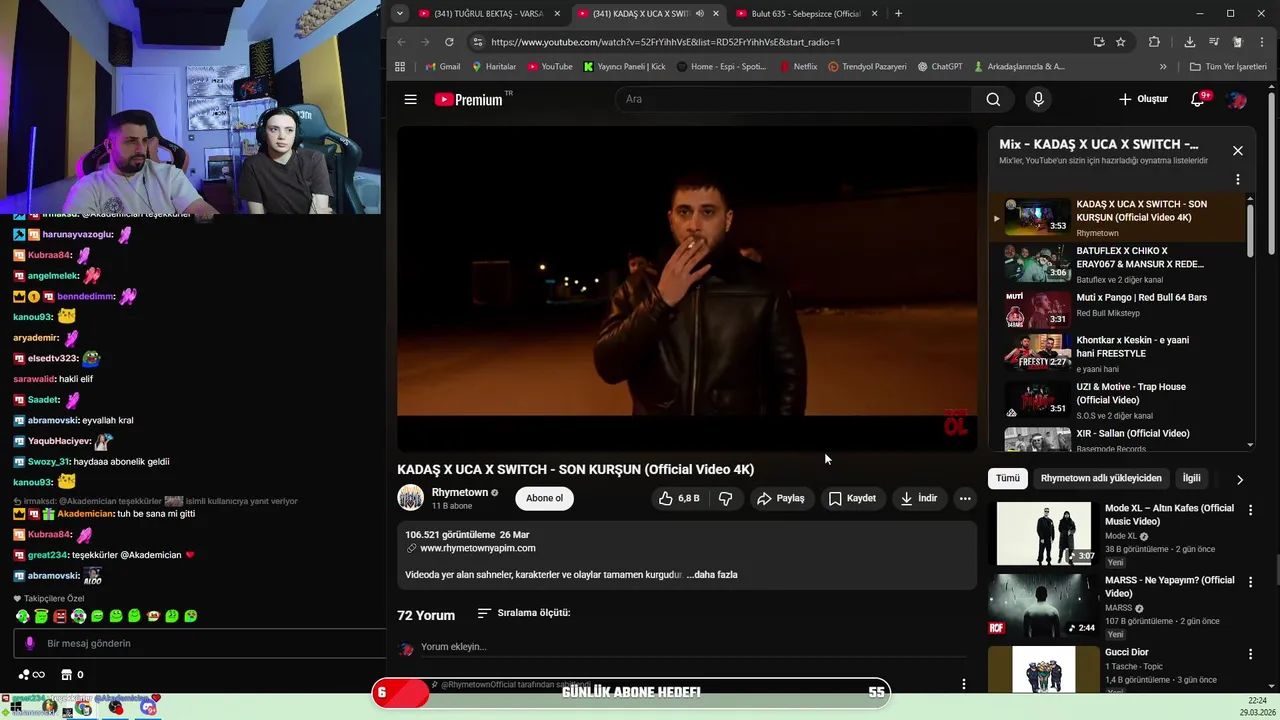This screenshot has height=720, width=1280.
Task: Click the Yorum ekleyin comment field
Action: (x=692, y=647)
